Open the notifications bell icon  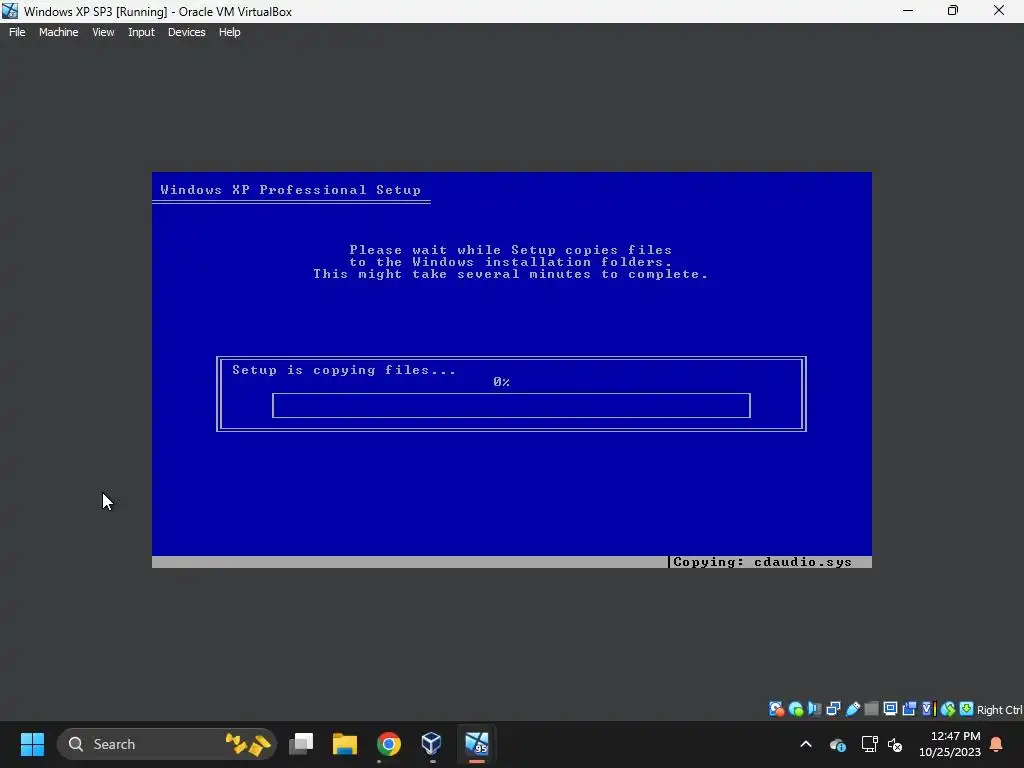(997, 744)
